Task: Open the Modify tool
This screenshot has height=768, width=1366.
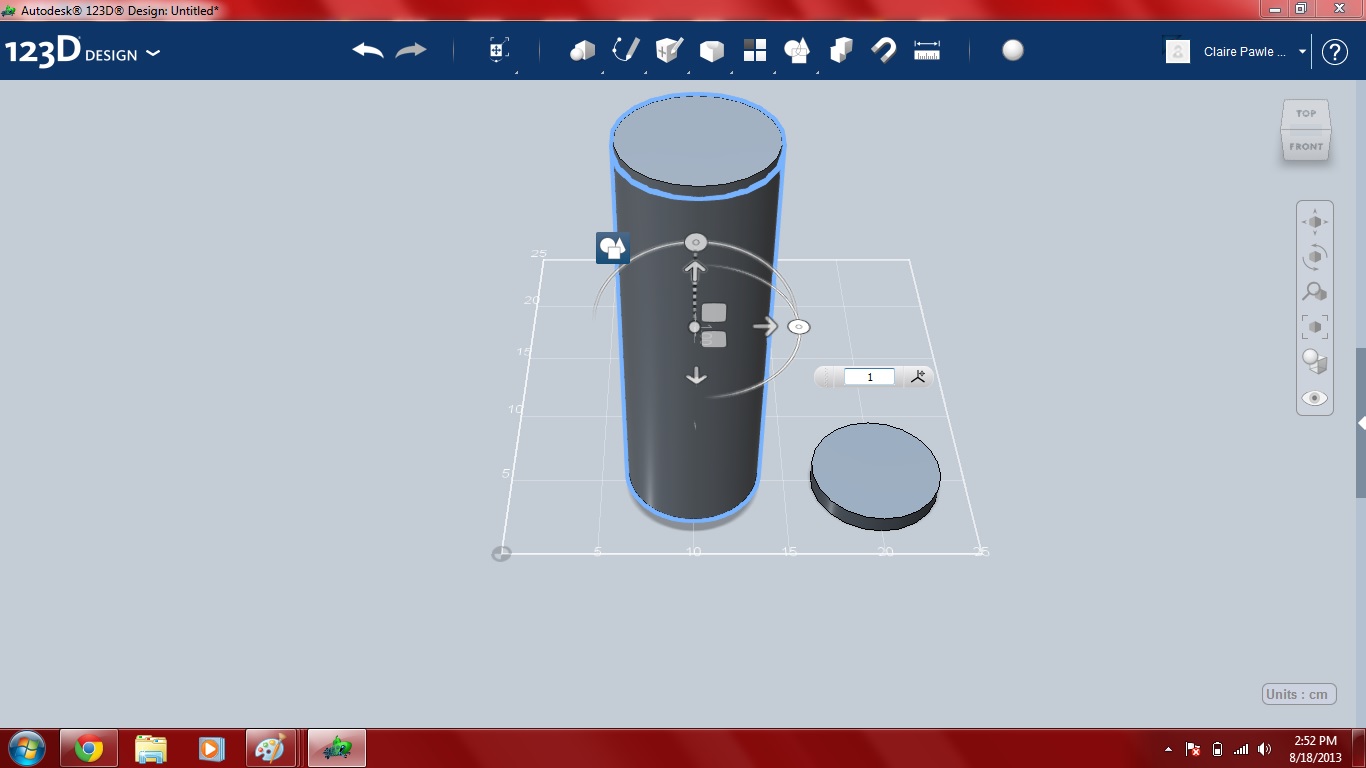Action: point(711,51)
